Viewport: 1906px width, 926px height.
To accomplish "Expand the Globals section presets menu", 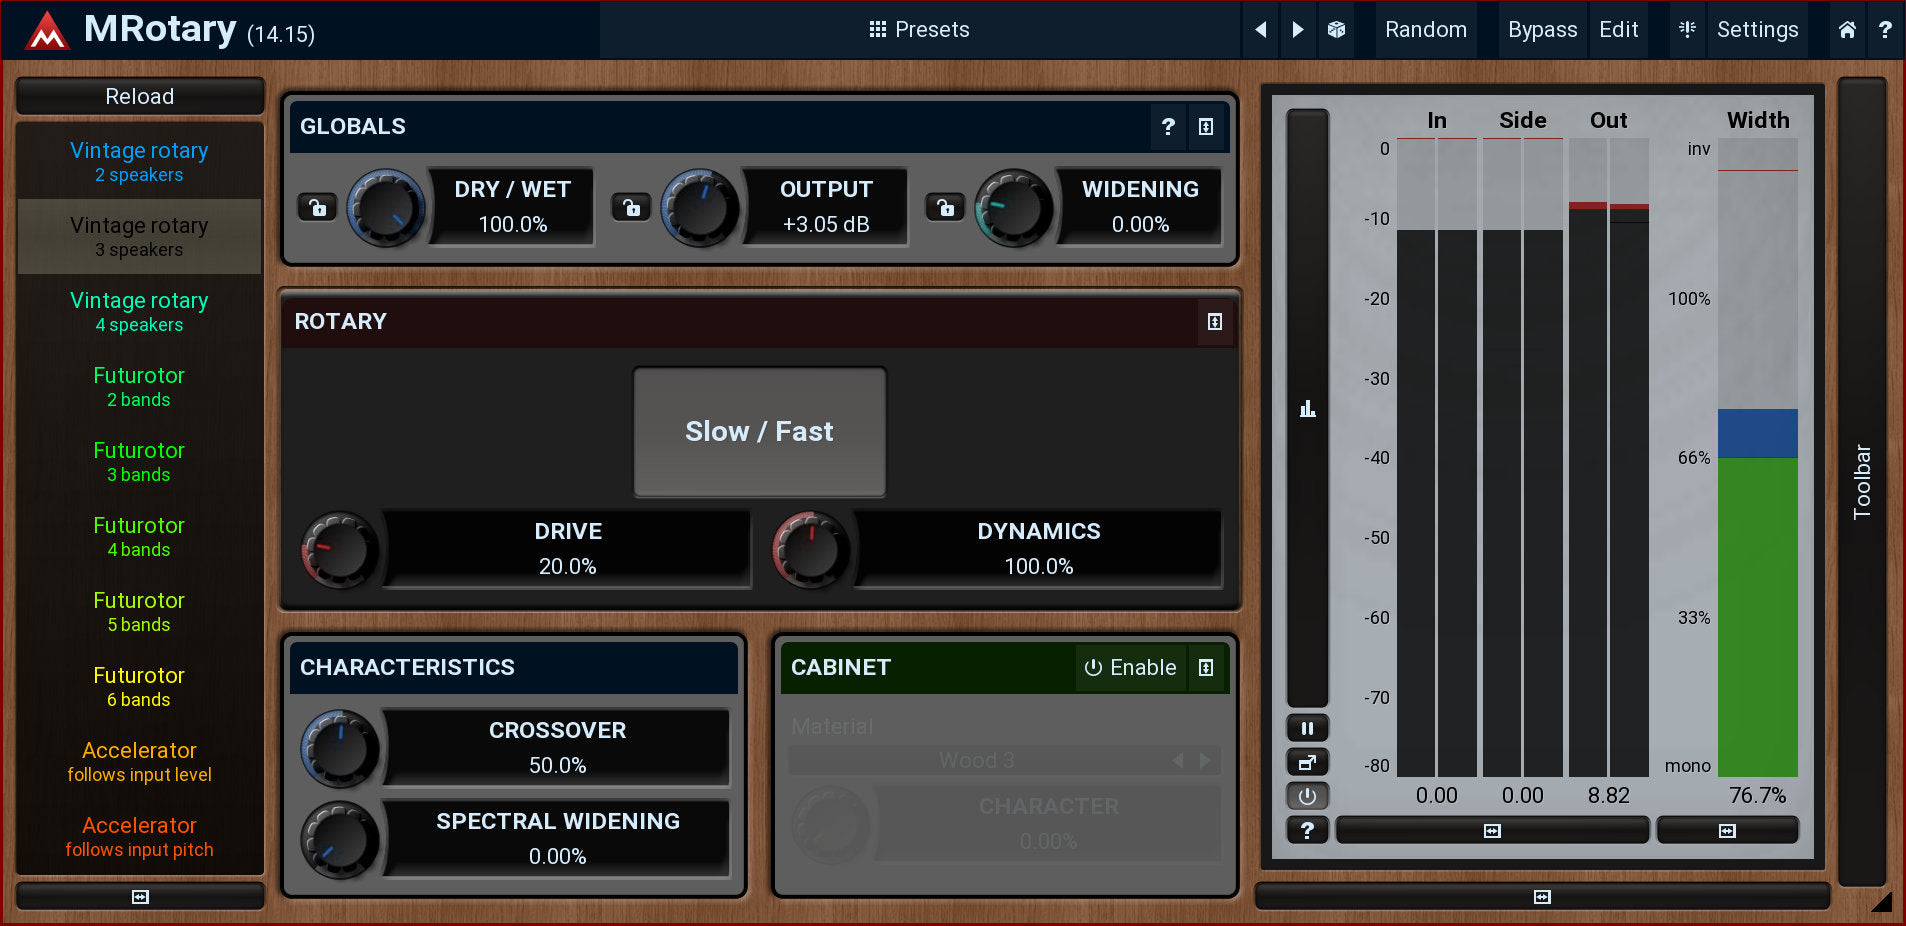I will point(1206,127).
